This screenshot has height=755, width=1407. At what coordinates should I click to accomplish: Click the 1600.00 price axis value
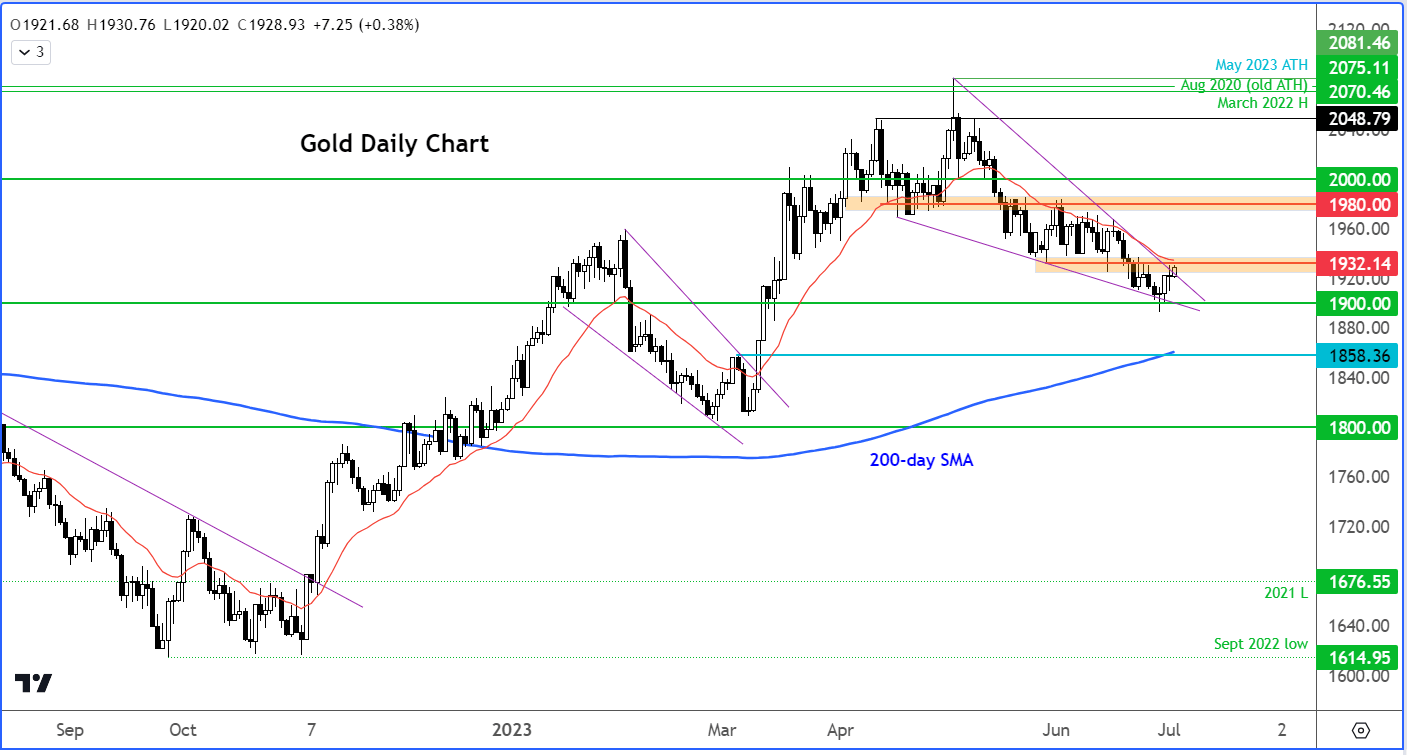point(1361,676)
